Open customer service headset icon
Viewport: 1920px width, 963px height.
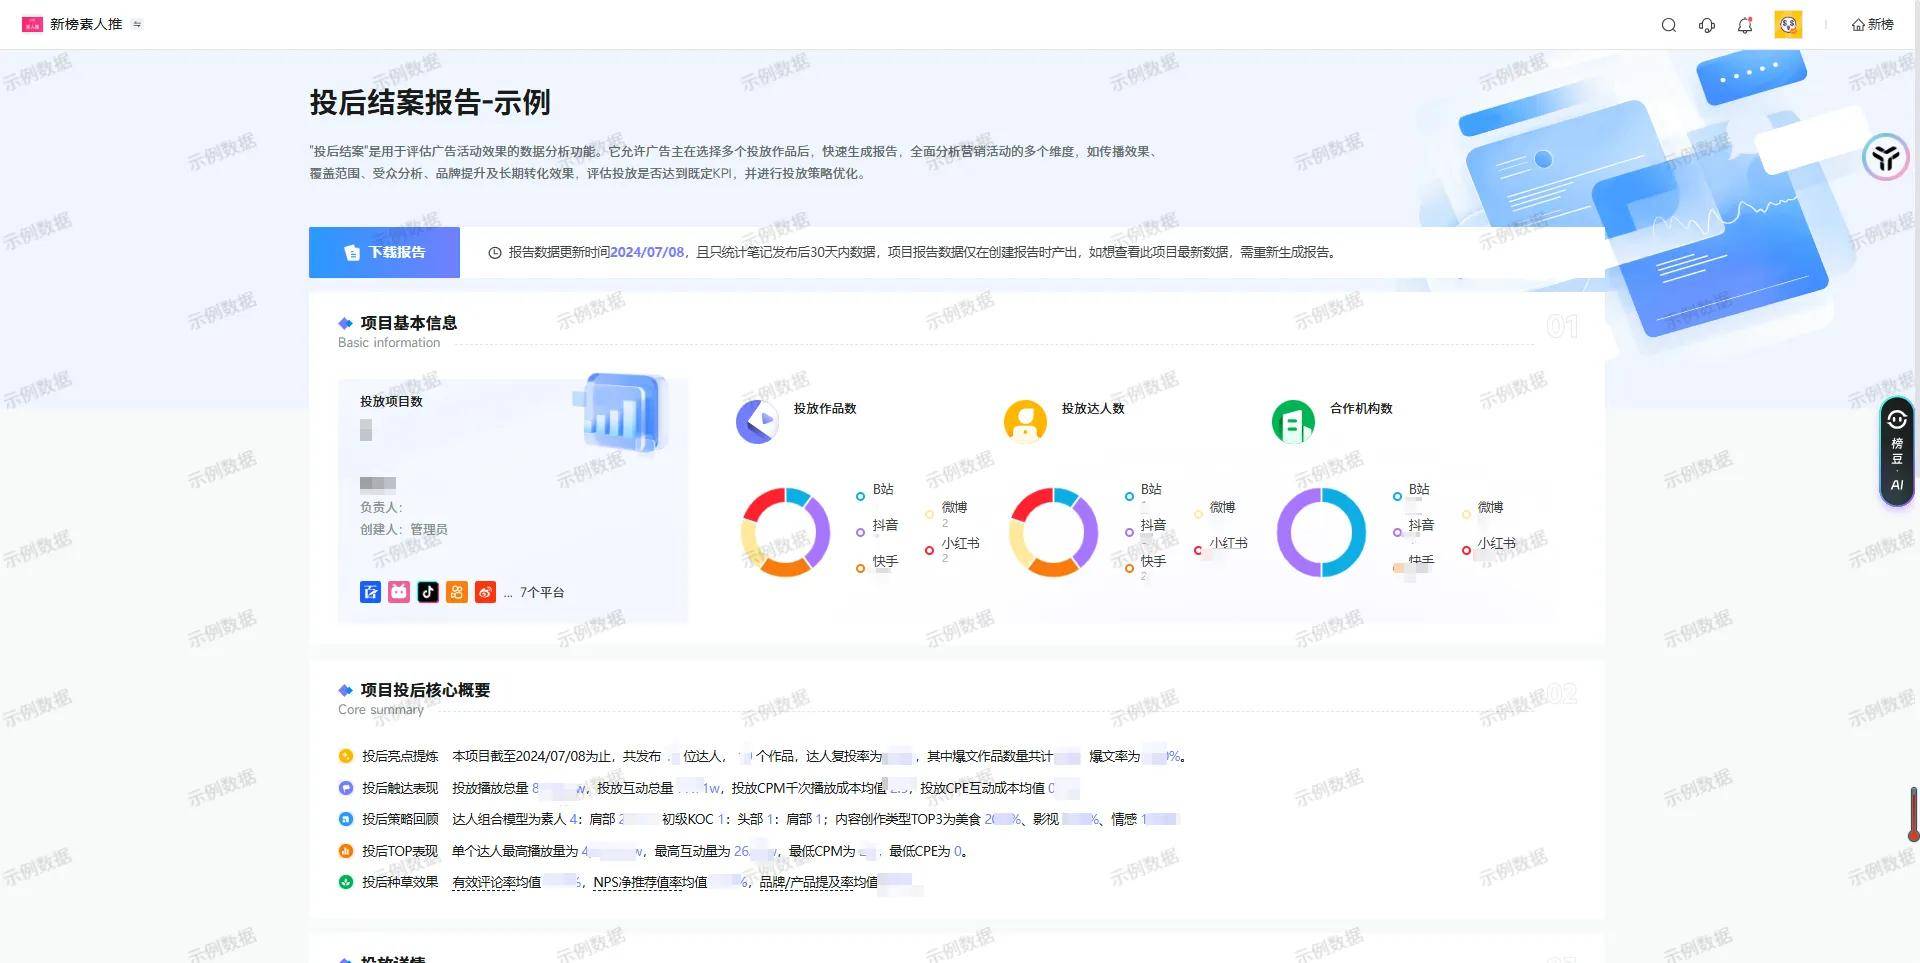tap(1707, 25)
